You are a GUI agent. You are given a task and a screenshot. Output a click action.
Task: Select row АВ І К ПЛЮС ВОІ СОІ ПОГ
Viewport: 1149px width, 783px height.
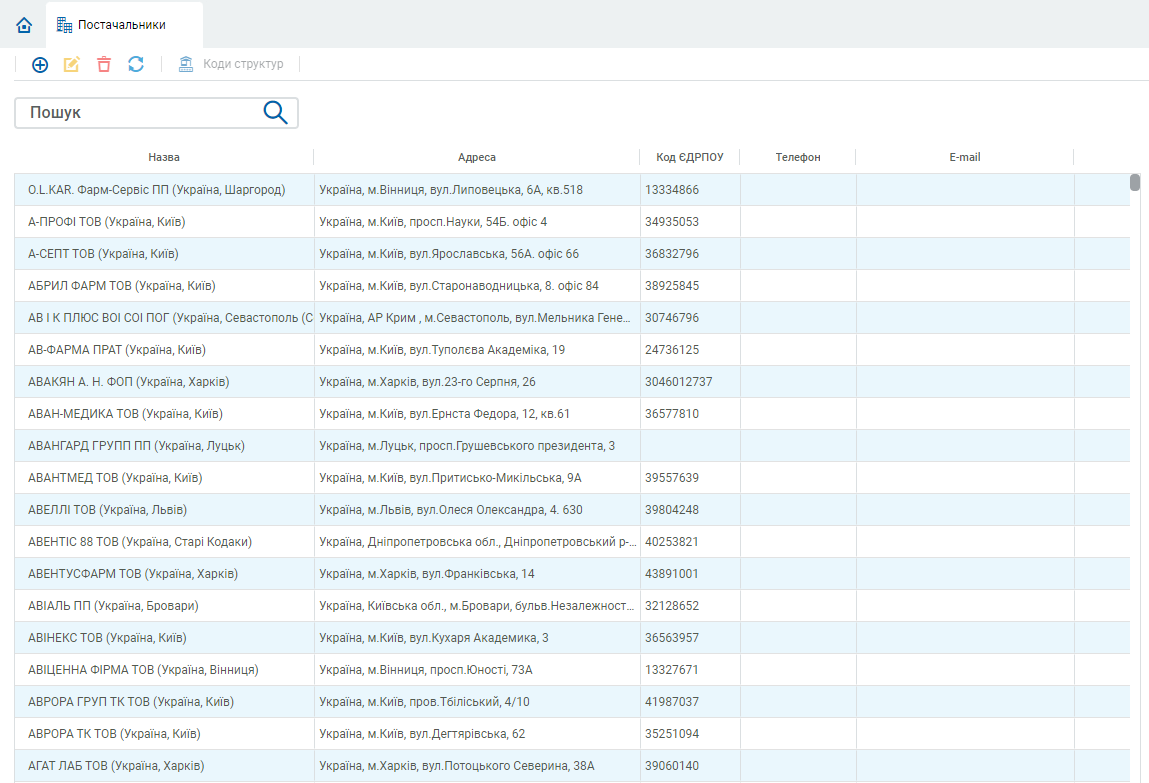(x=572, y=318)
